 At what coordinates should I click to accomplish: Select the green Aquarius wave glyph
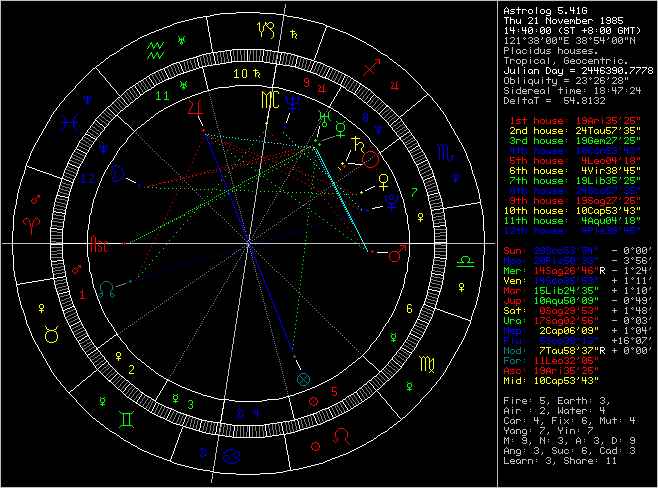click(x=156, y=50)
